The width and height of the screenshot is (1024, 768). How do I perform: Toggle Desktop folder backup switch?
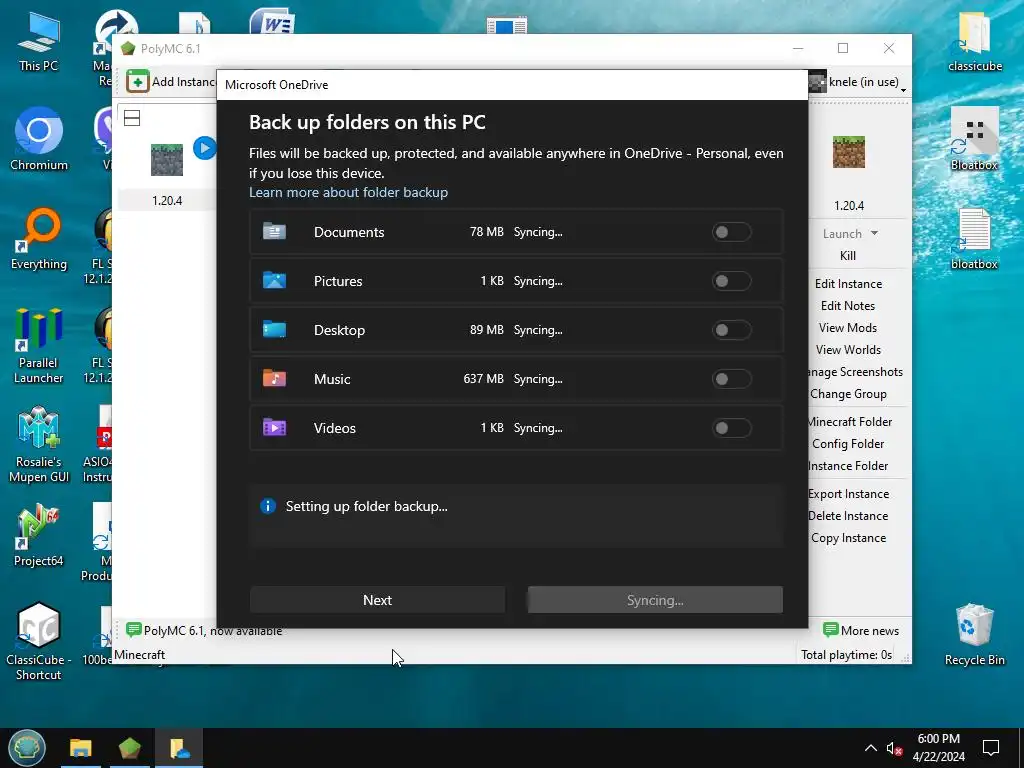tap(731, 330)
